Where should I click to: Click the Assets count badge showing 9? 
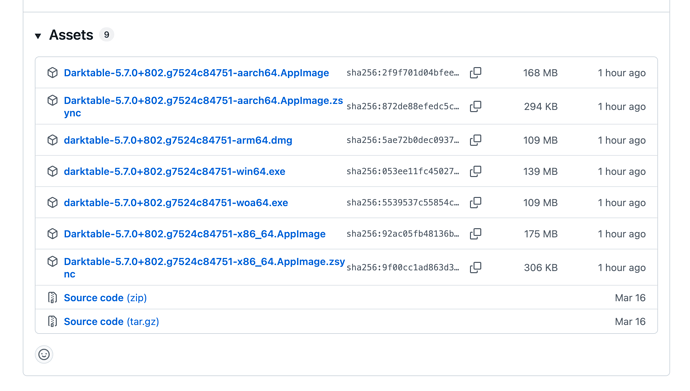[x=106, y=34]
